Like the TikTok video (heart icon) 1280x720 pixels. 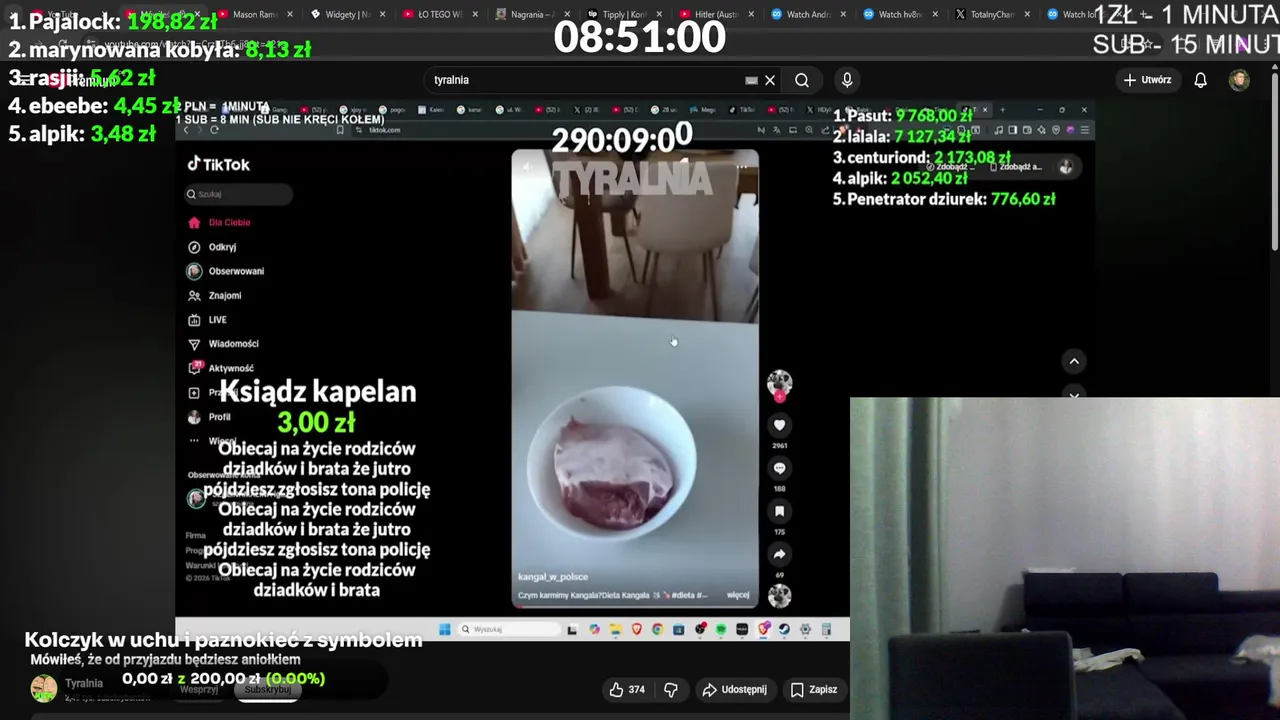[779, 425]
